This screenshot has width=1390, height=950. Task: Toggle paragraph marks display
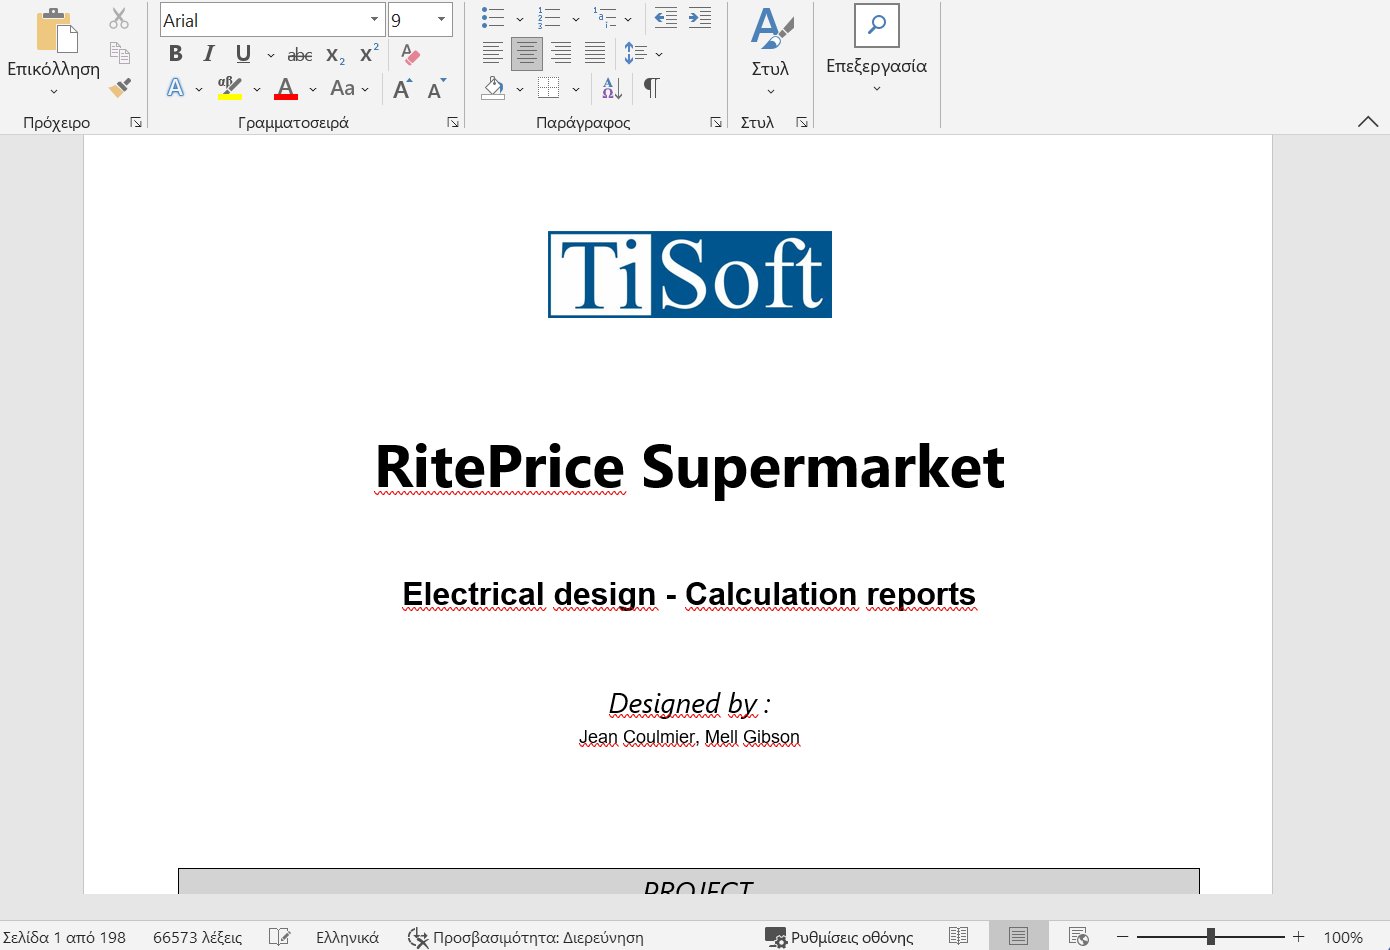(651, 88)
